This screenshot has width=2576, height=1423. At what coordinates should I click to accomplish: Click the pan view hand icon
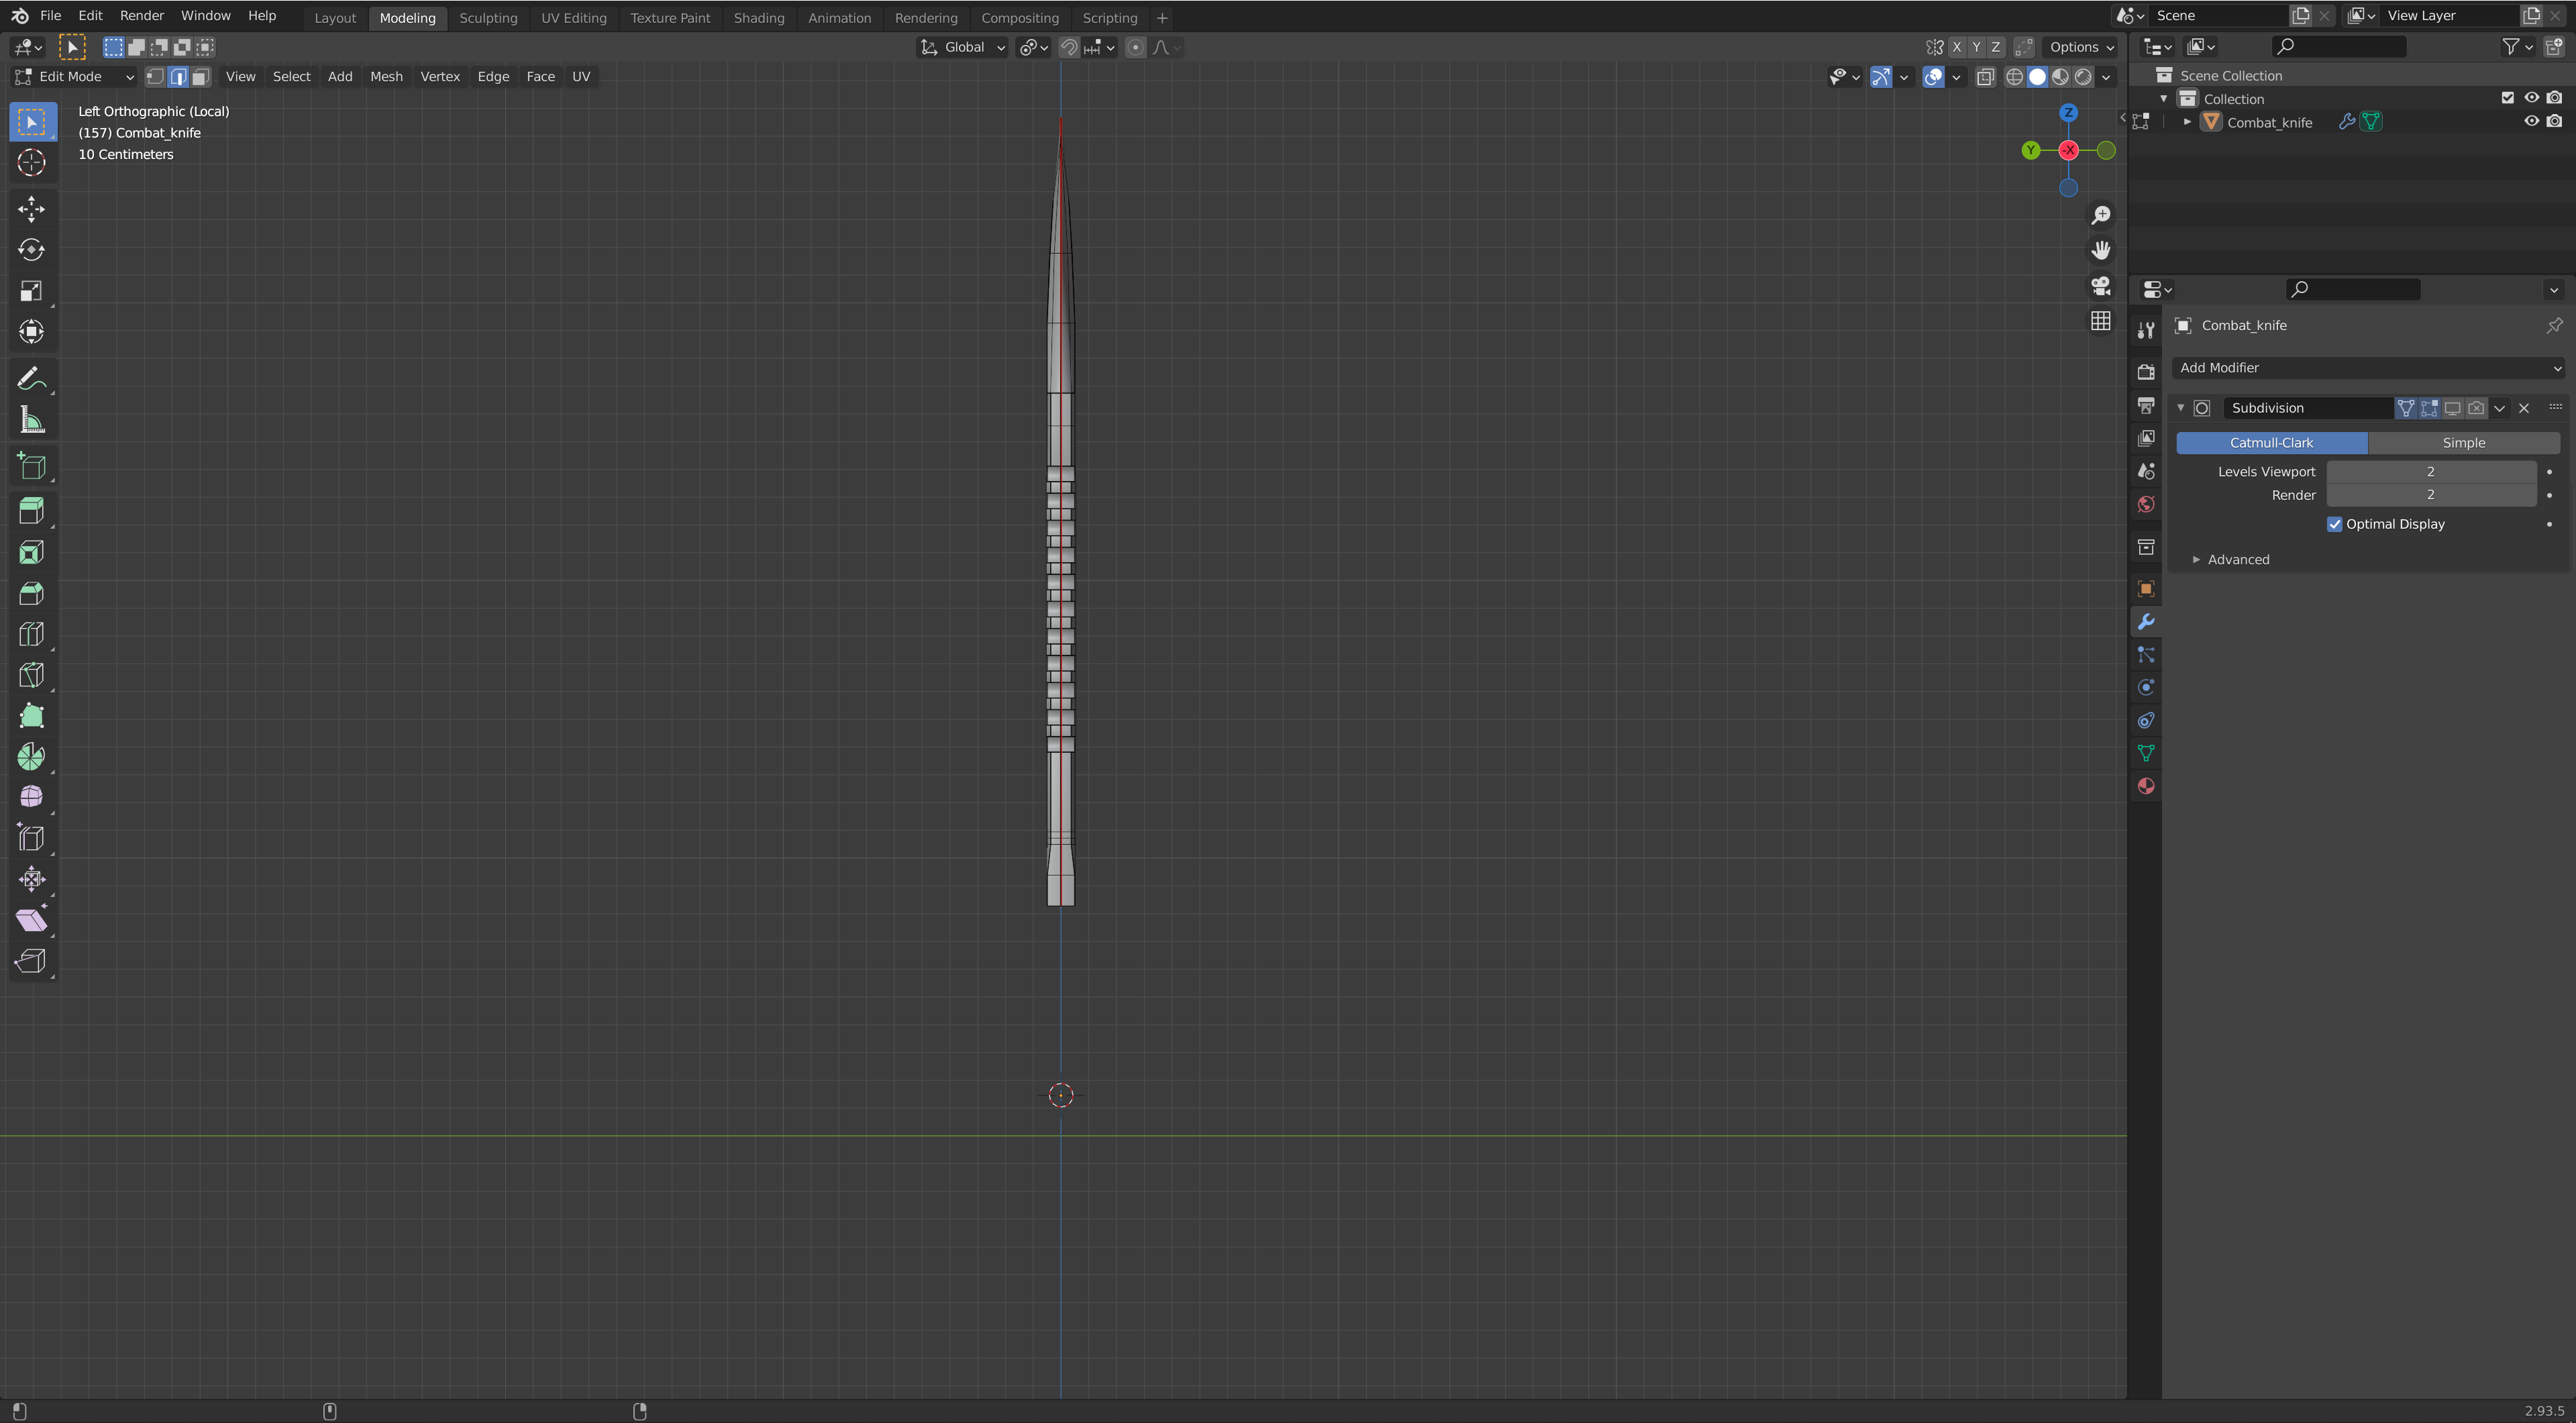(2101, 250)
